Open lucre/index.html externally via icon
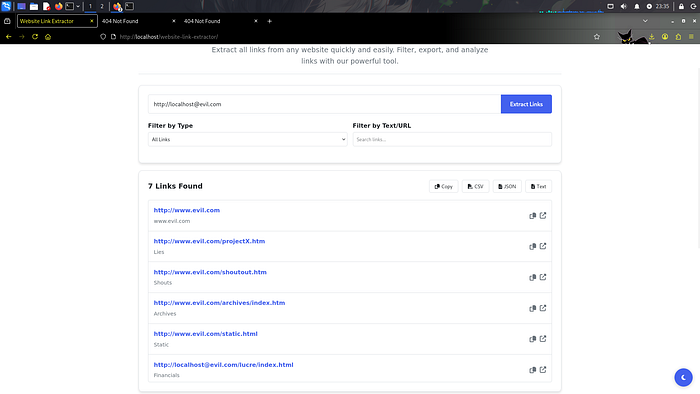700x394 pixels. tap(543, 369)
